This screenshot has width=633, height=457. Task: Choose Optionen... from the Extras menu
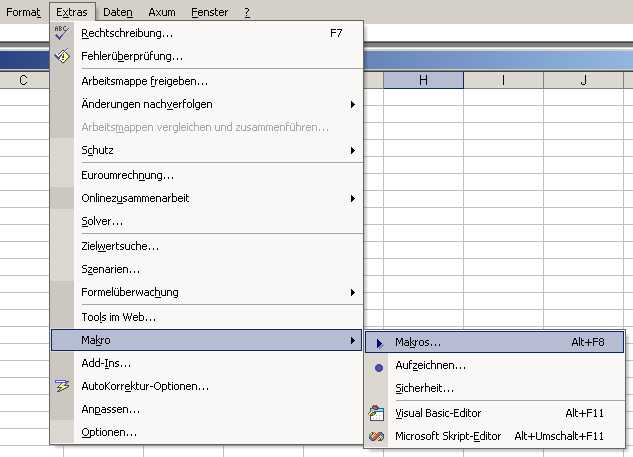[x=109, y=432]
